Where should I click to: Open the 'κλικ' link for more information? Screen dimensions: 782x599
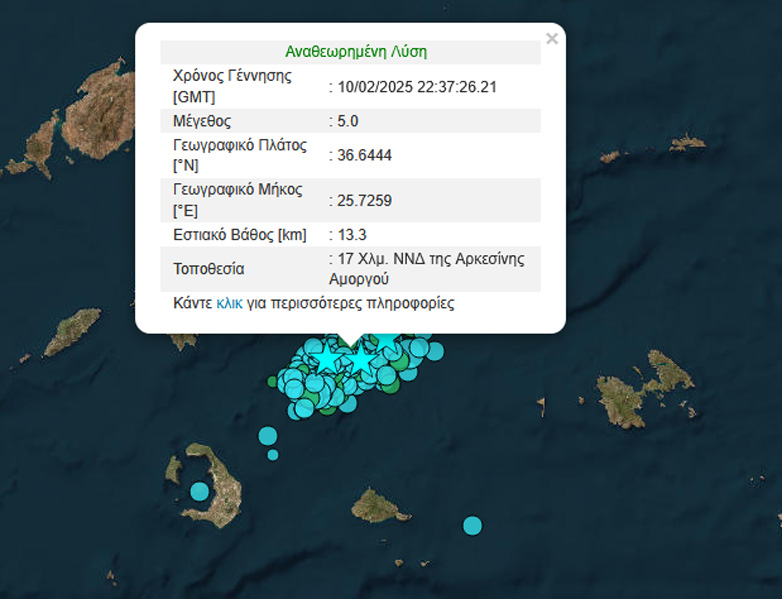pyautogui.click(x=229, y=303)
